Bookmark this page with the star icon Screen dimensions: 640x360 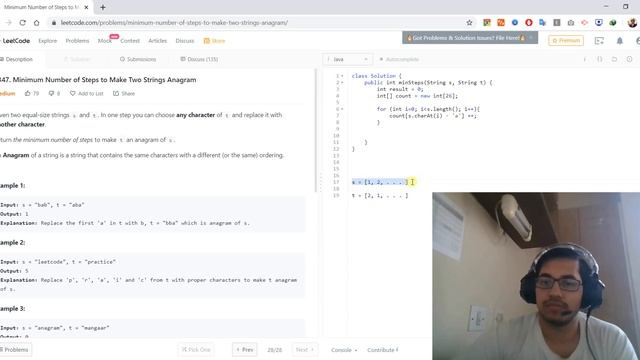[469, 23]
